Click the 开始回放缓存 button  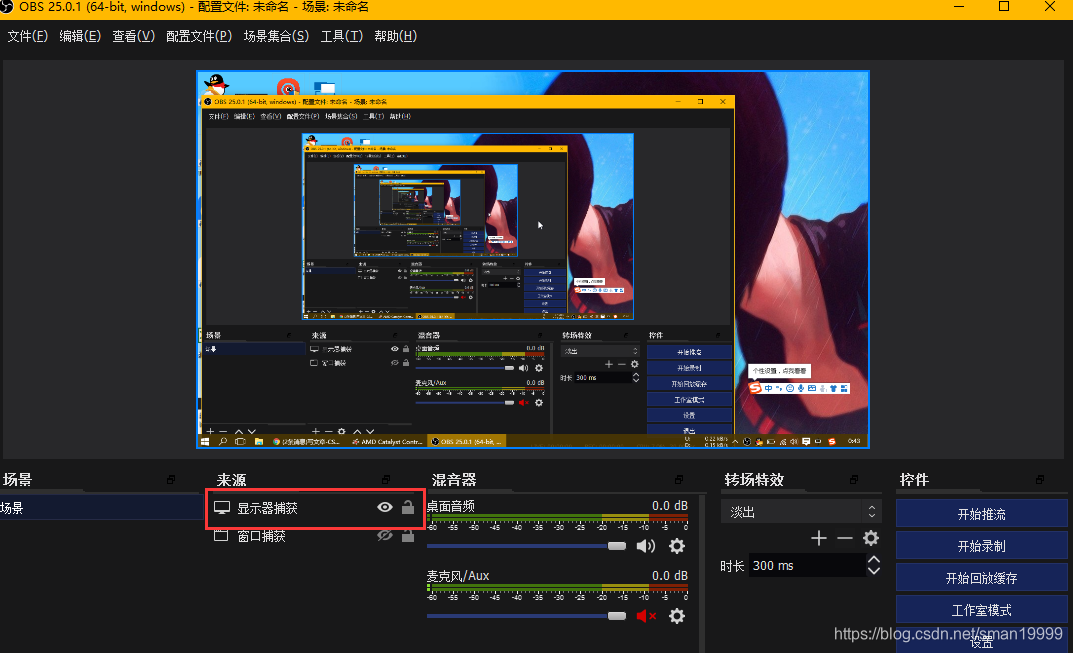tap(981, 578)
